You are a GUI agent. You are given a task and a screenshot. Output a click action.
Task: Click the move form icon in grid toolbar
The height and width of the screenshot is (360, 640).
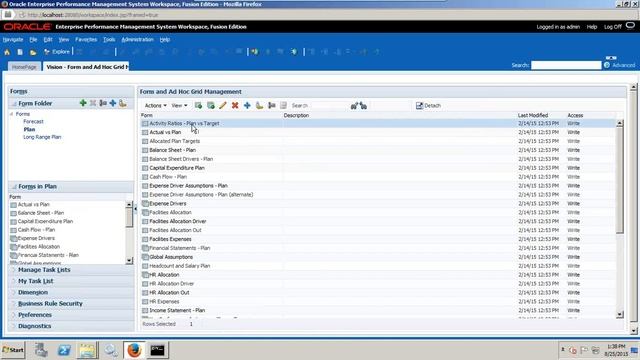271,106
